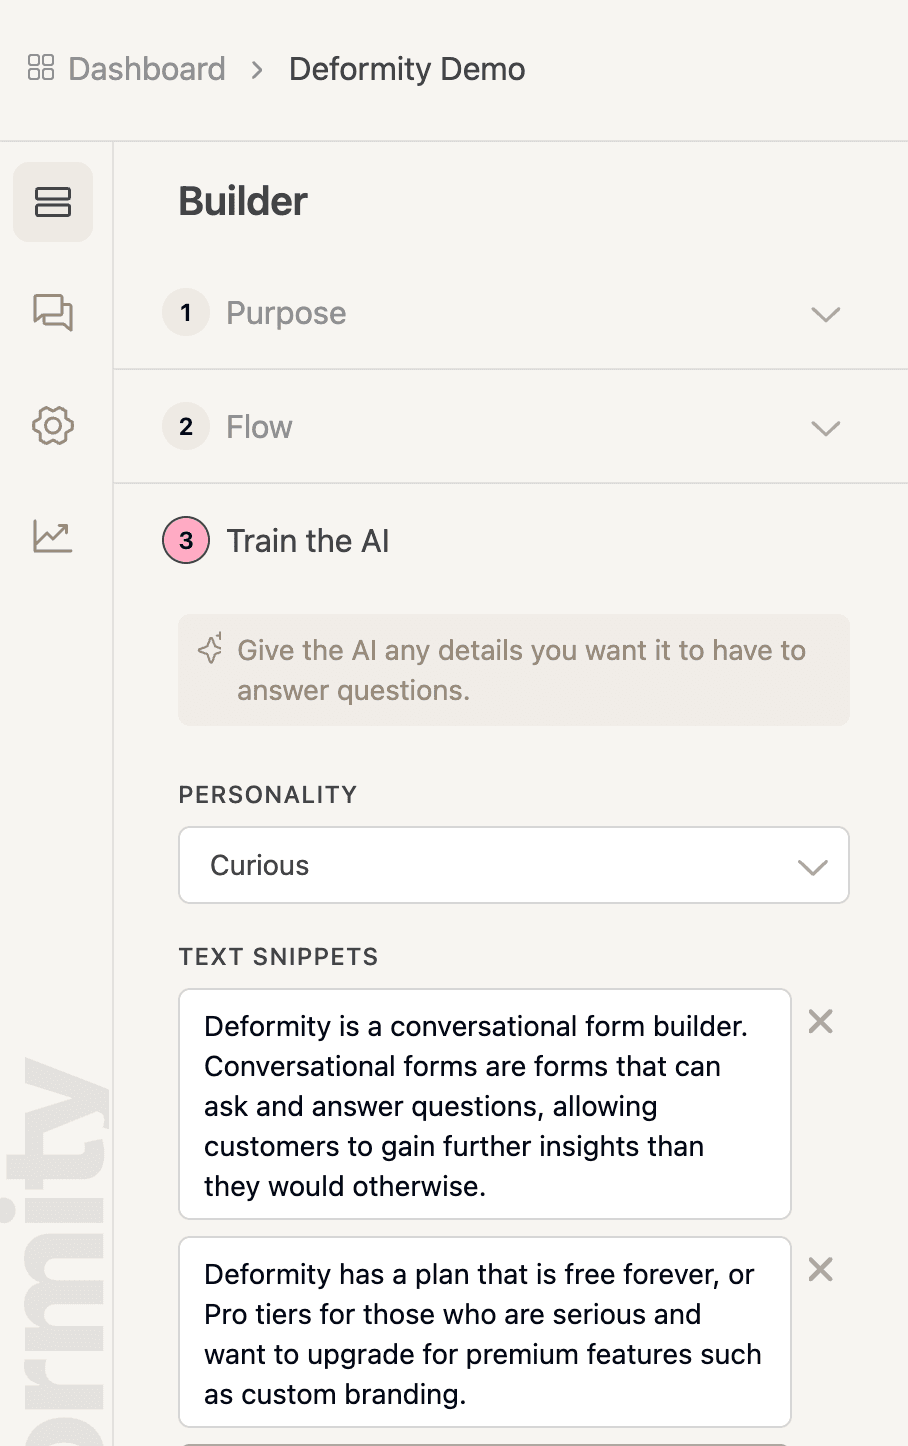This screenshot has height=1446, width=908.
Task: Open the Personality dropdown showing Curious
Action: click(513, 865)
